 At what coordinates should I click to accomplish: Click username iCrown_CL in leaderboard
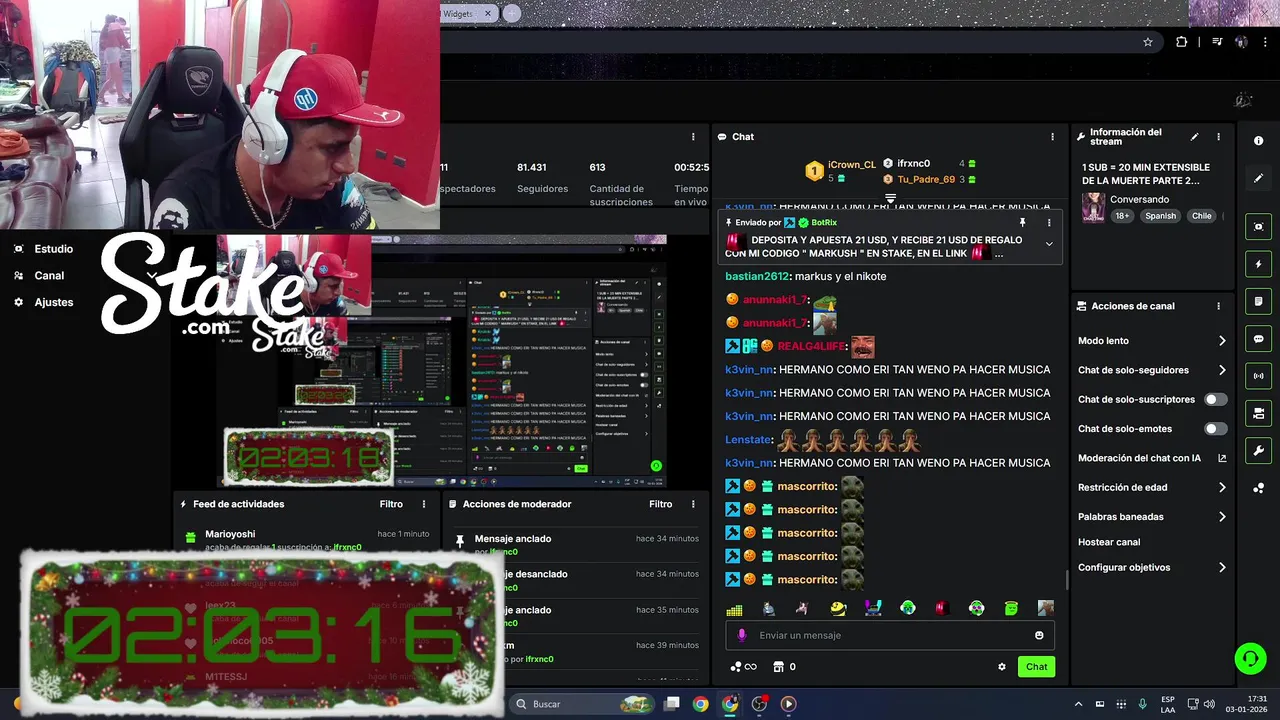851,165
